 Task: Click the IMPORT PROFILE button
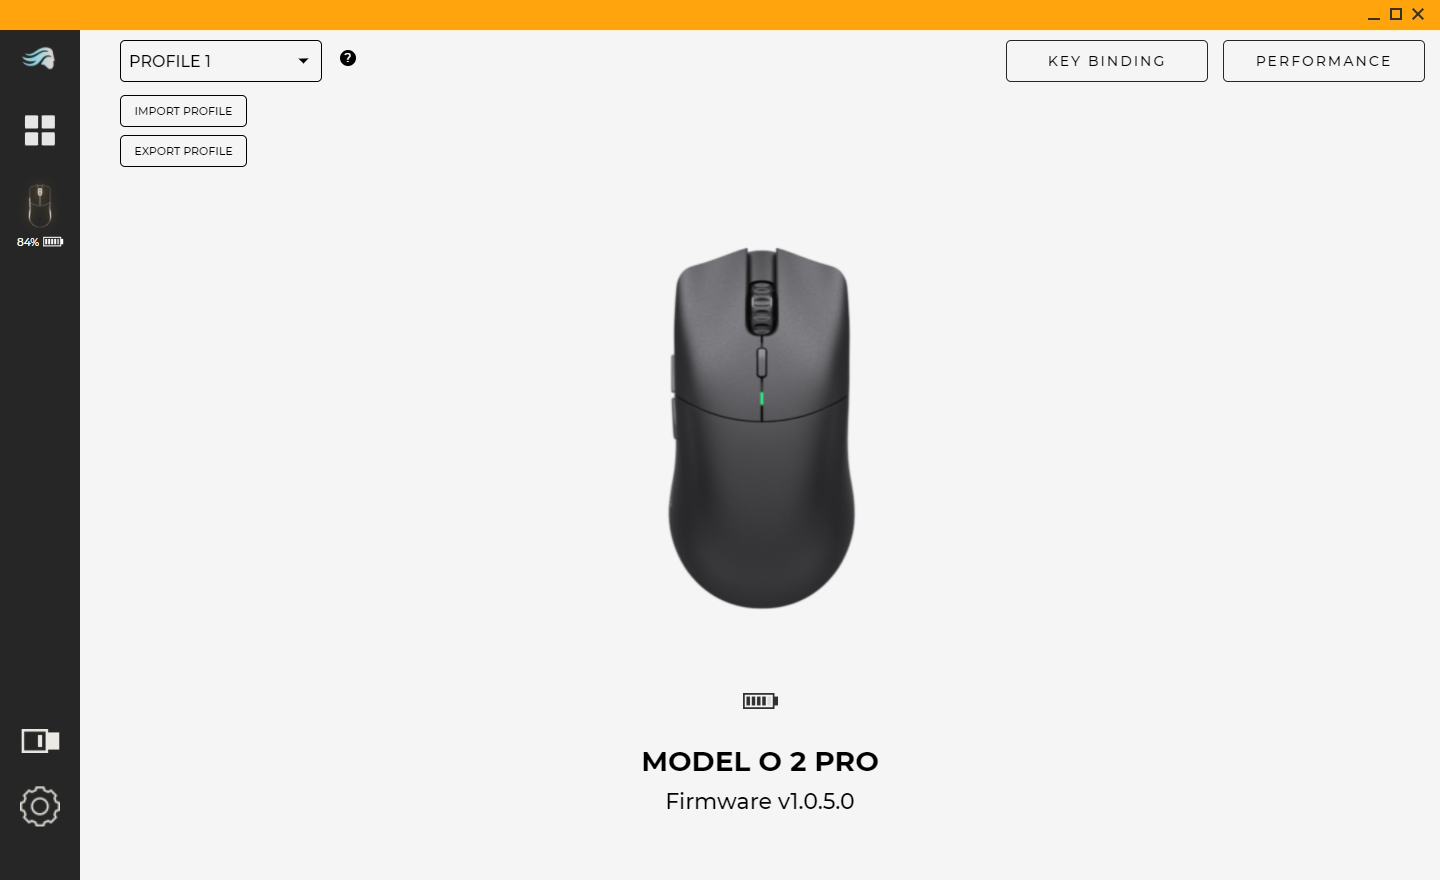[x=183, y=111]
